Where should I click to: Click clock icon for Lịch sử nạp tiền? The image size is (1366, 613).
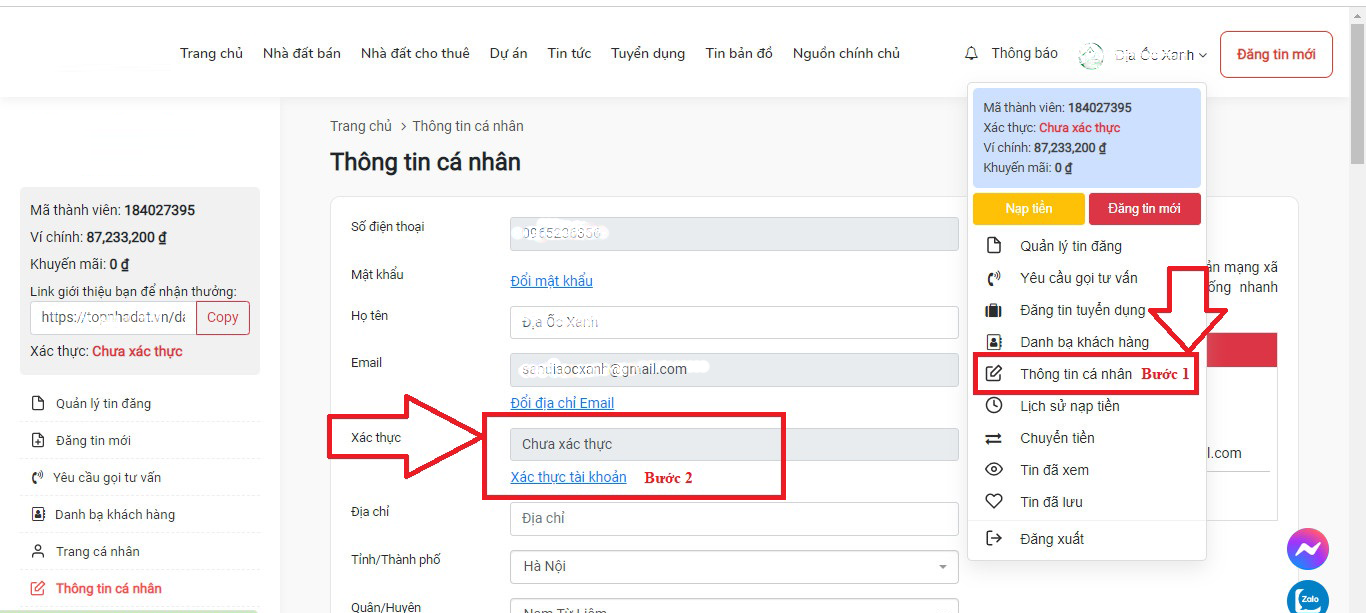994,406
